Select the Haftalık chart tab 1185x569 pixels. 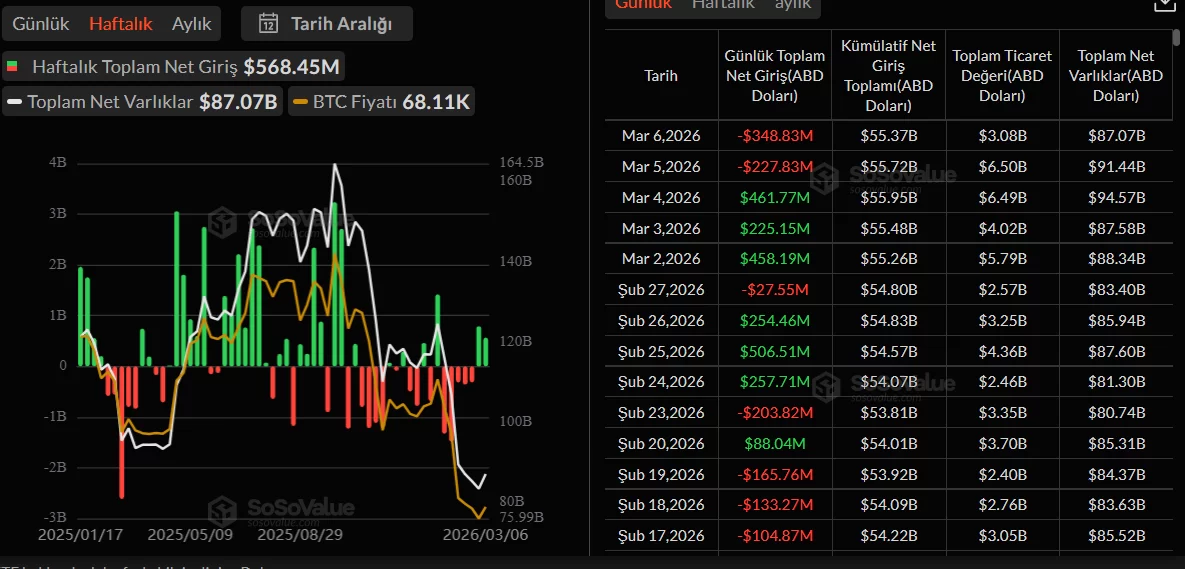tap(120, 24)
